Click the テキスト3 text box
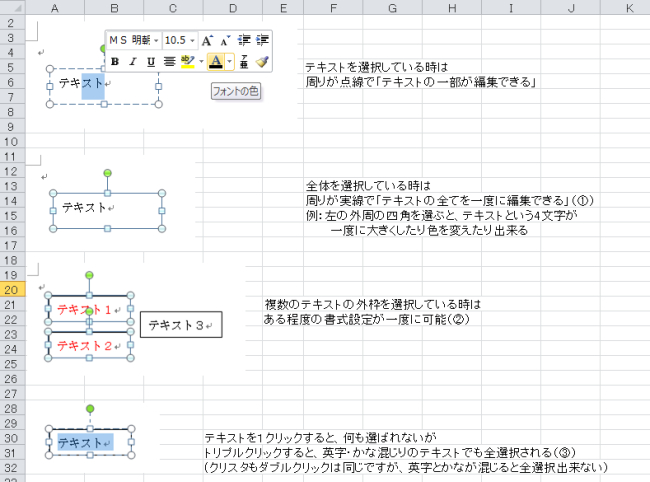The width and height of the screenshot is (650, 482). (181, 325)
